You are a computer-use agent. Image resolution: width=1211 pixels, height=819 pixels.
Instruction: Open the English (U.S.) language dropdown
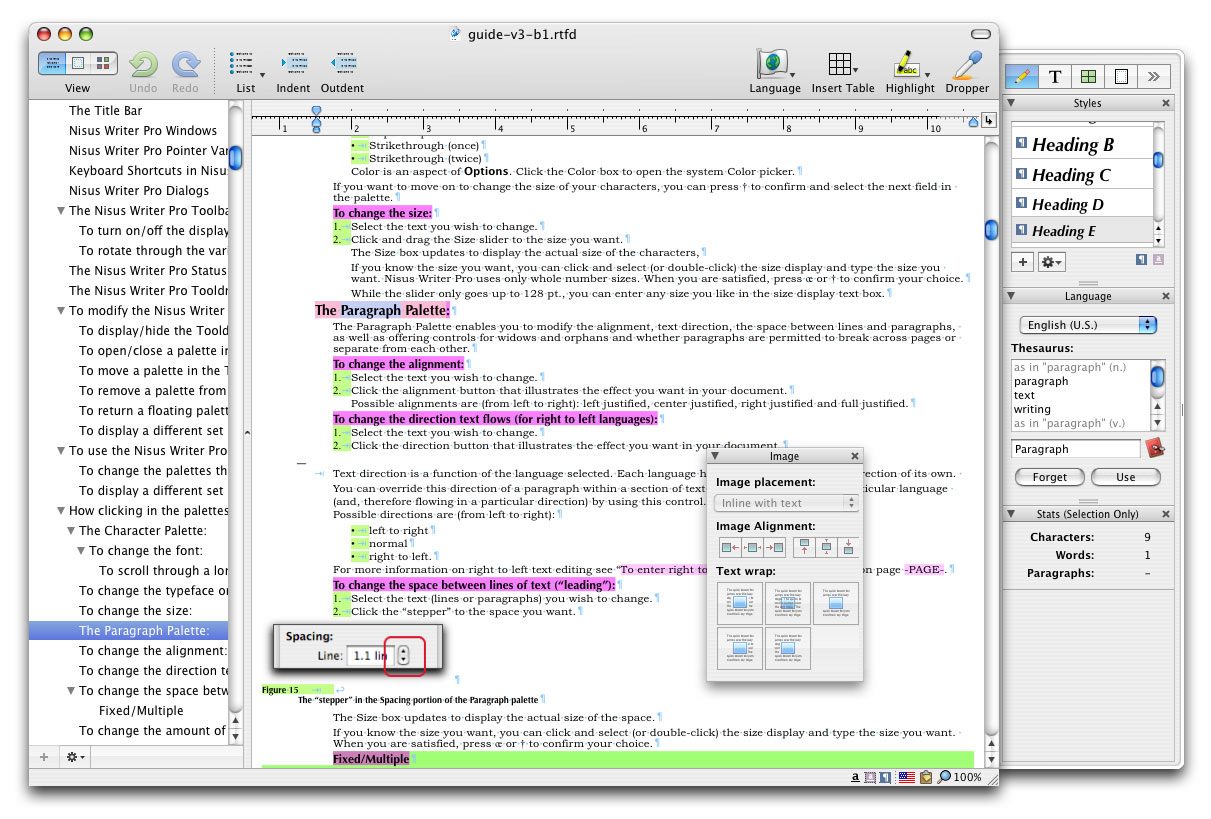(1088, 325)
